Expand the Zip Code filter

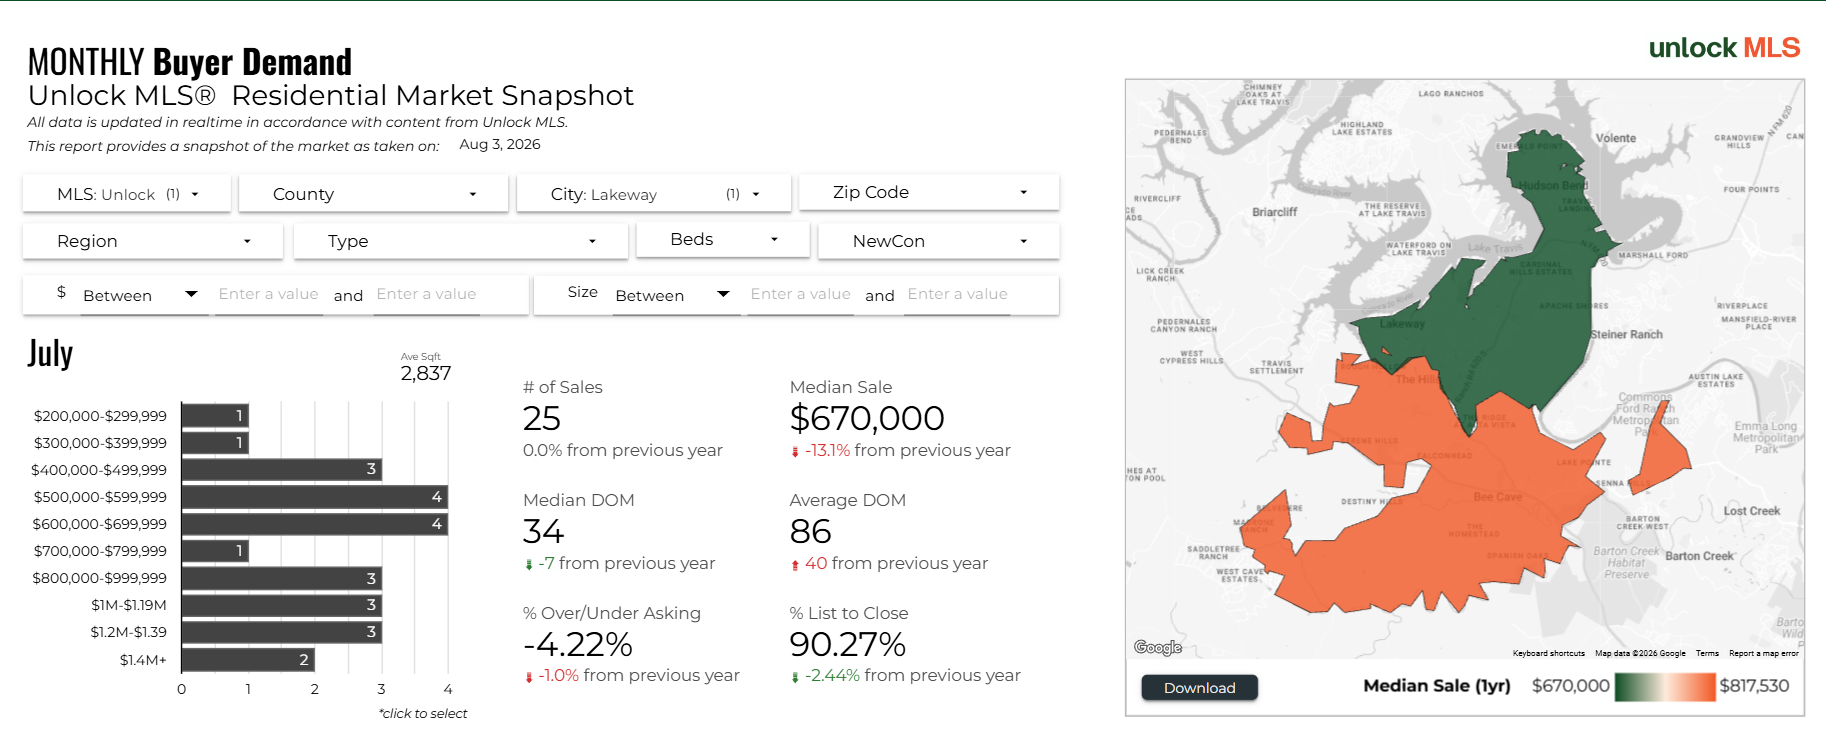tap(929, 192)
